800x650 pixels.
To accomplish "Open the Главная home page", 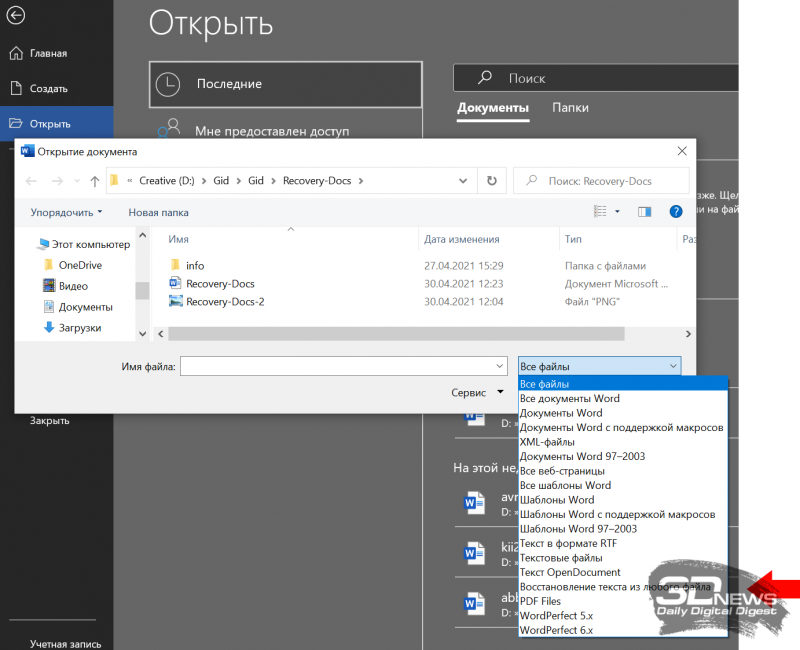I will 38,53.
